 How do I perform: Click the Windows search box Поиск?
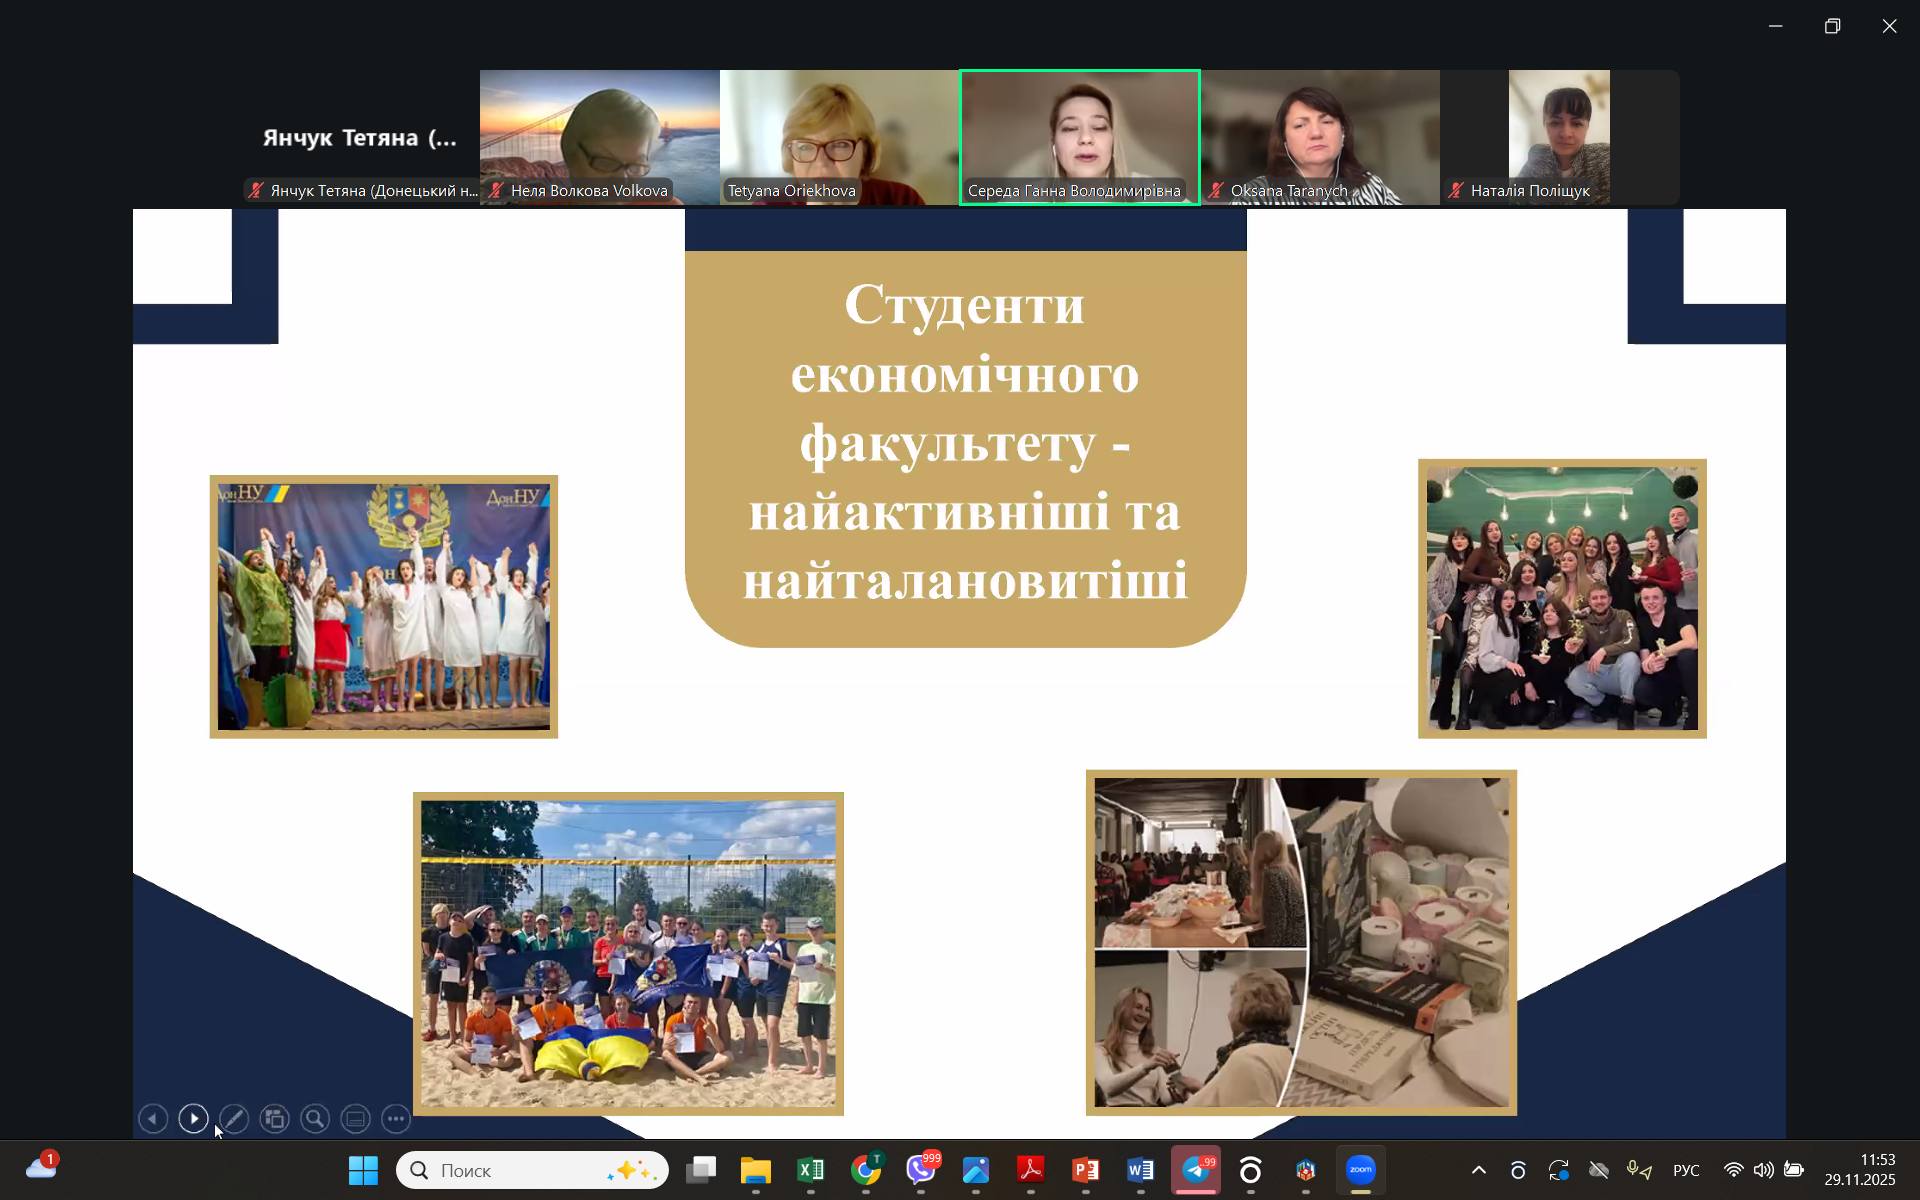pyautogui.click(x=532, y=1170)
